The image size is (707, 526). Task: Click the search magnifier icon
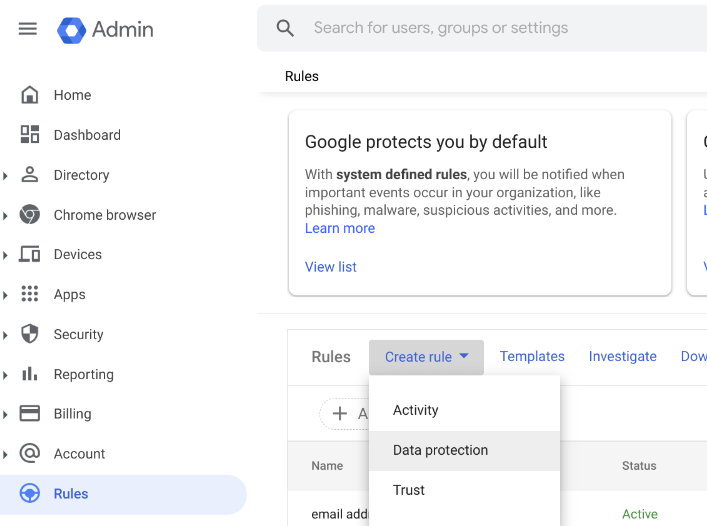[x=285, y=28]
